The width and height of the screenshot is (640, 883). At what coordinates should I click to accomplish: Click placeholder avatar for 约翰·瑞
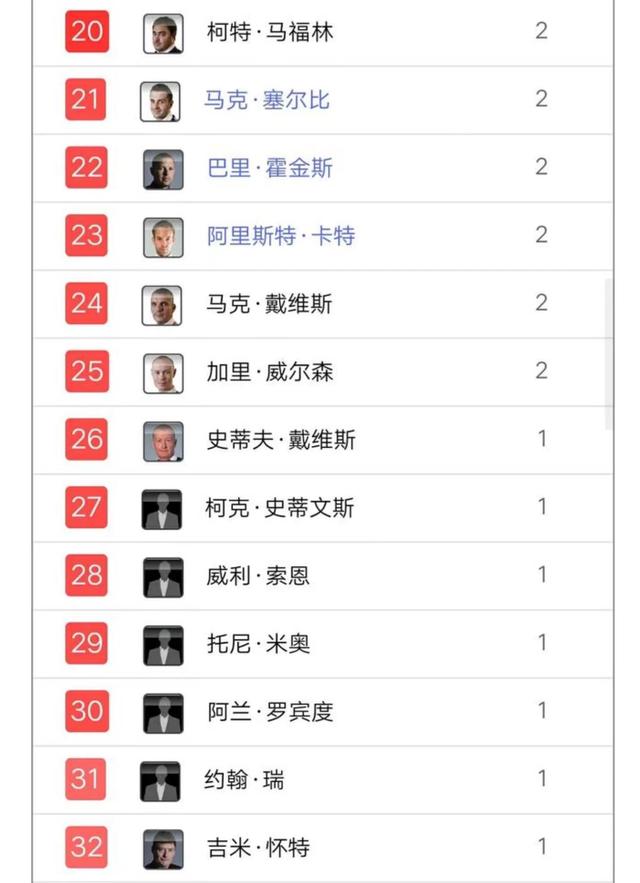pos(160,782)
